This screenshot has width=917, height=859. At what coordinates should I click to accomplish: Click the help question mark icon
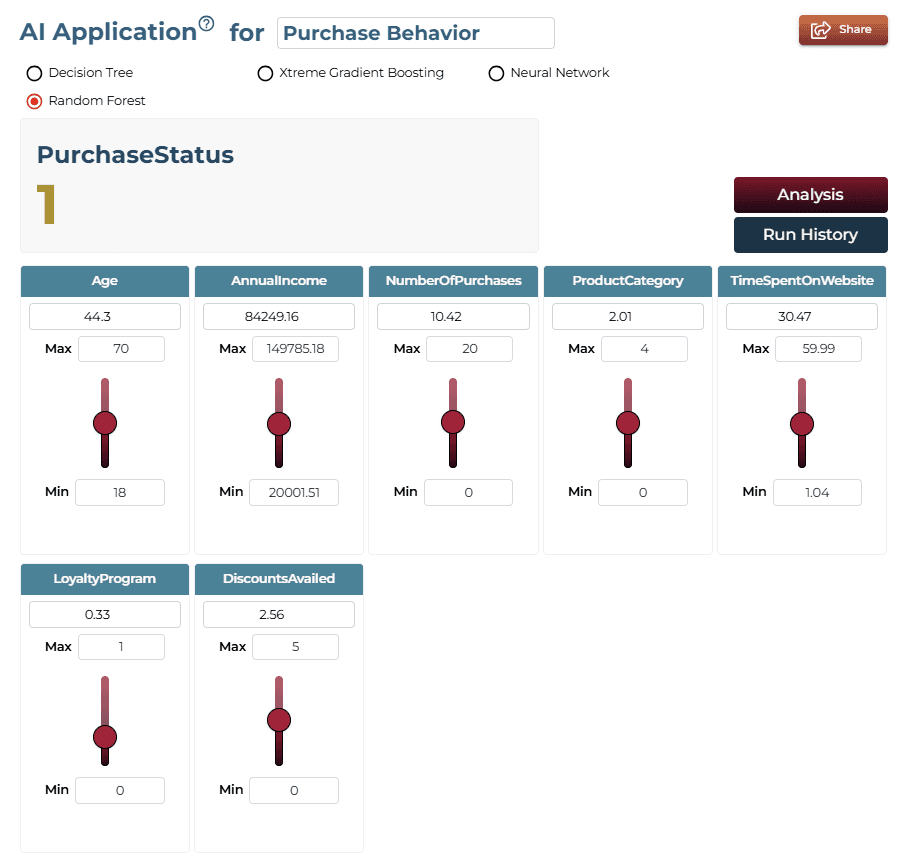[206, 24]
